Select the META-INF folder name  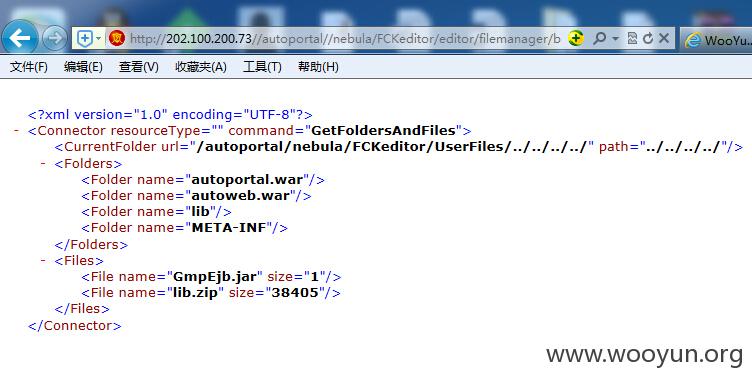[229, 228]
